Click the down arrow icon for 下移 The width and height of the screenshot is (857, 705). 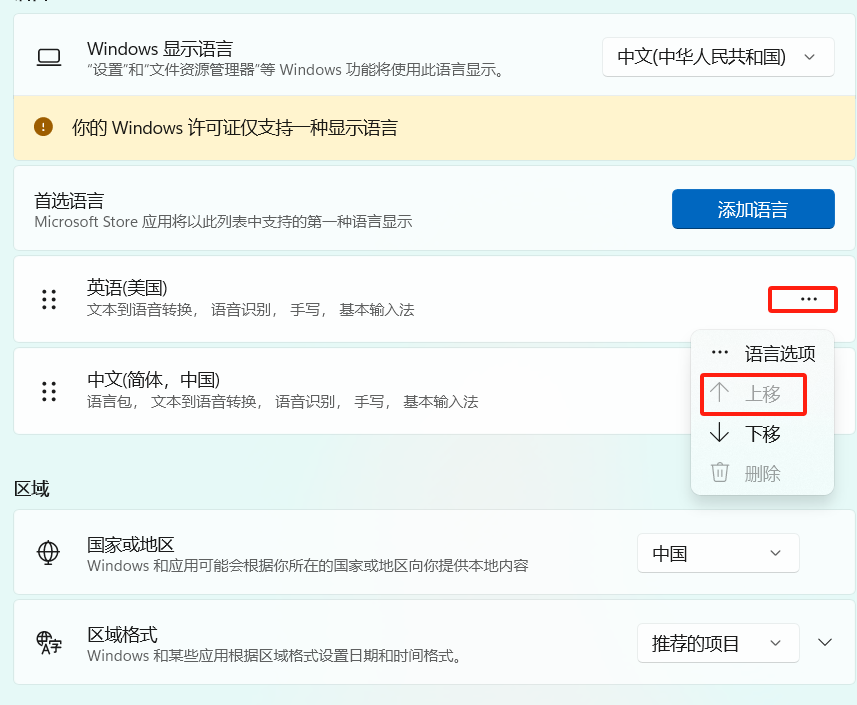tap(719, 432)
